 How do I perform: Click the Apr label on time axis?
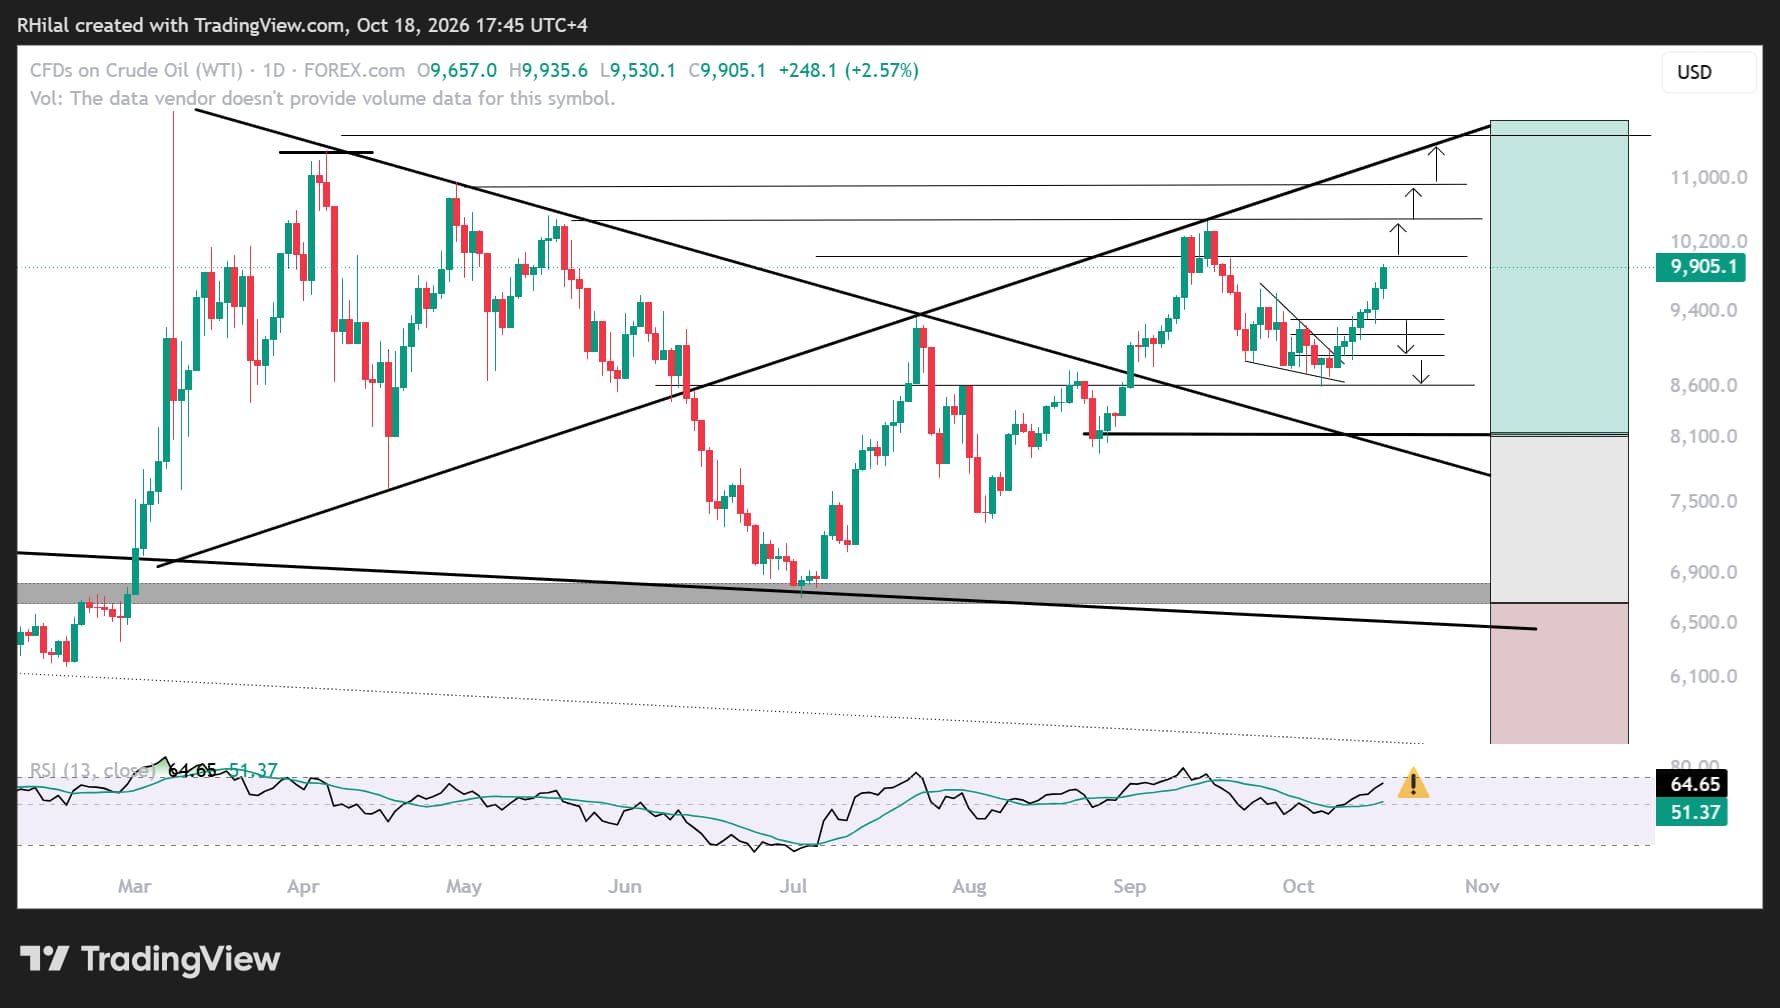click(303, 886)
